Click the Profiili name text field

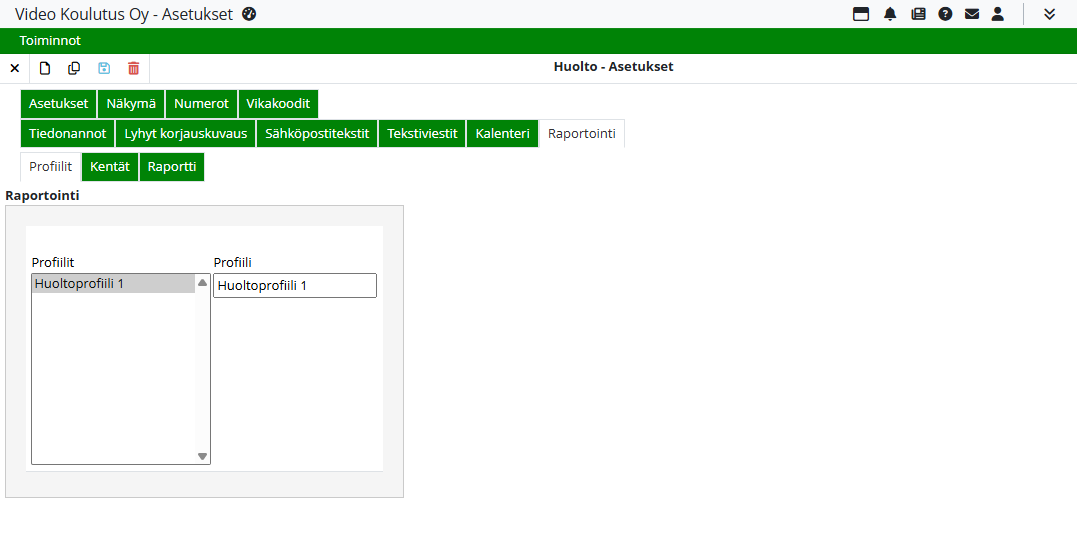295,286
